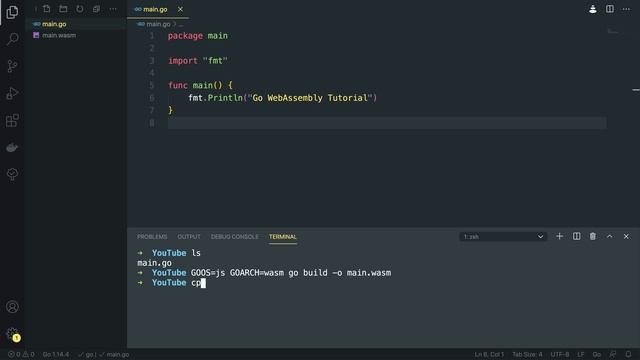Open notifications bell in status bar
Viewport: 640px width, 360px height.
coord(628,354)
